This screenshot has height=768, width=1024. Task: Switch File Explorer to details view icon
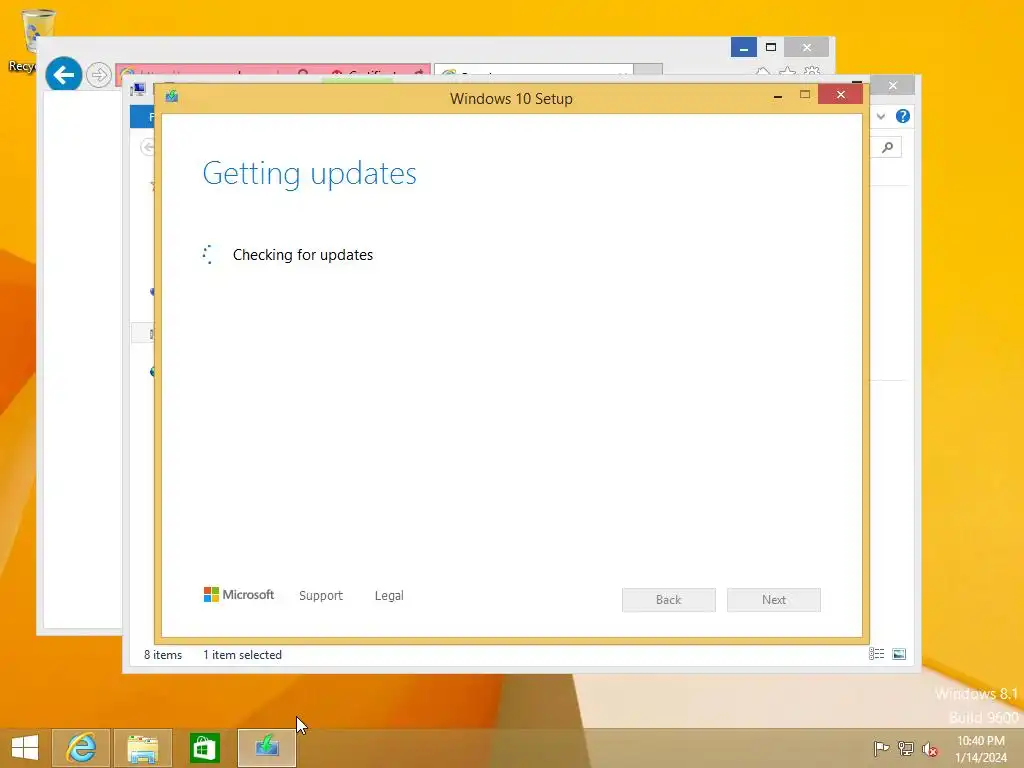[x=876, y=654]
